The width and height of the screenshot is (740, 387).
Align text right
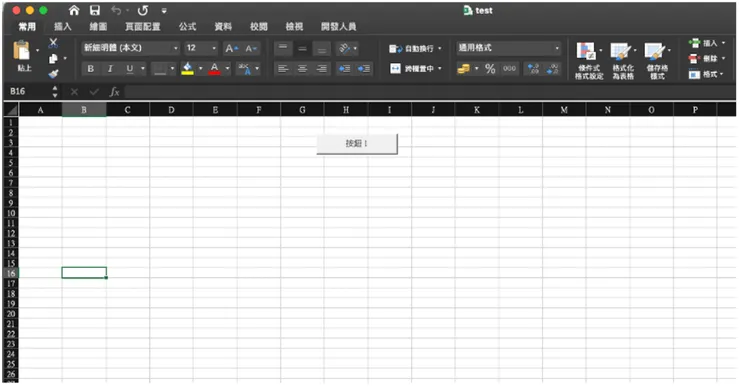tap(321, 69)
